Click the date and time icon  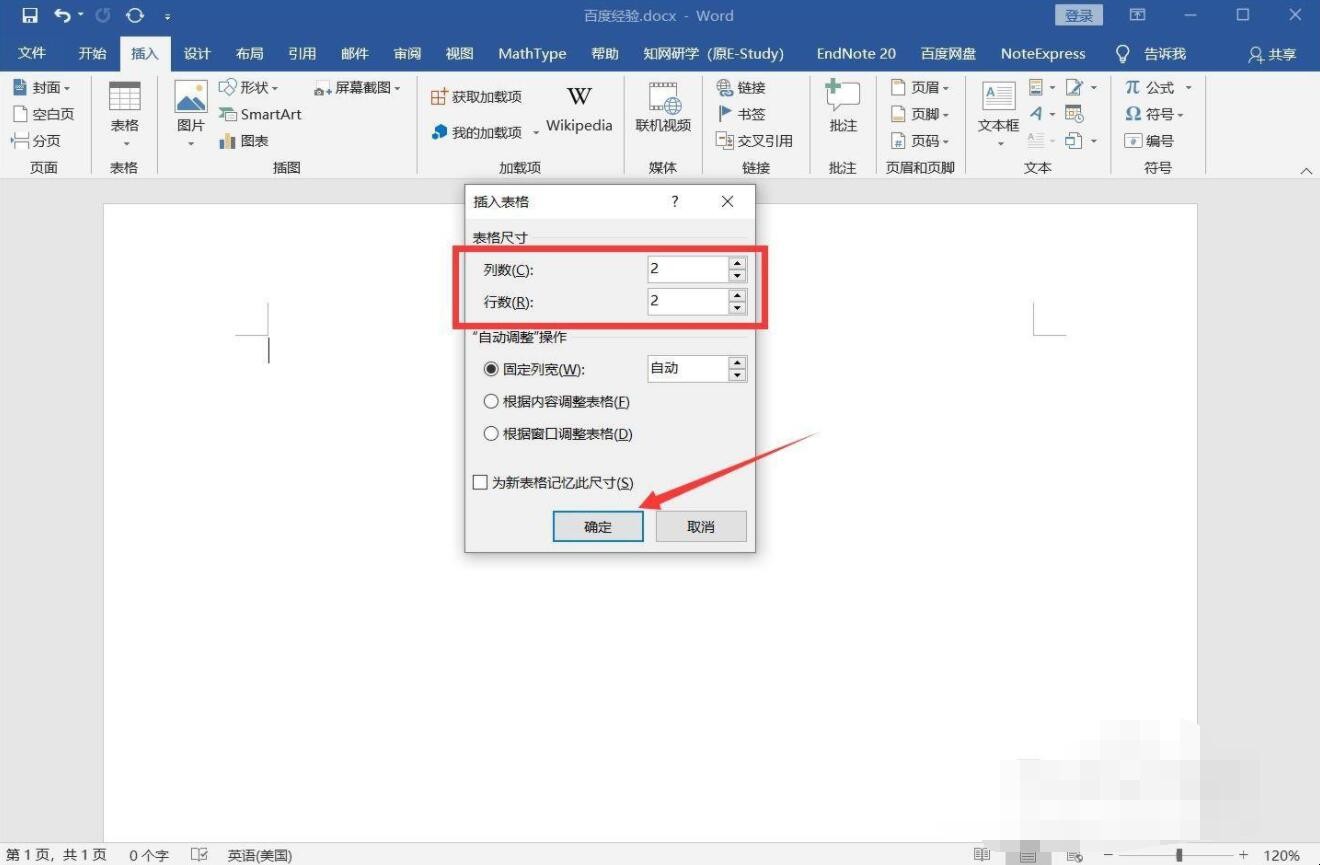click(1074, 114)
